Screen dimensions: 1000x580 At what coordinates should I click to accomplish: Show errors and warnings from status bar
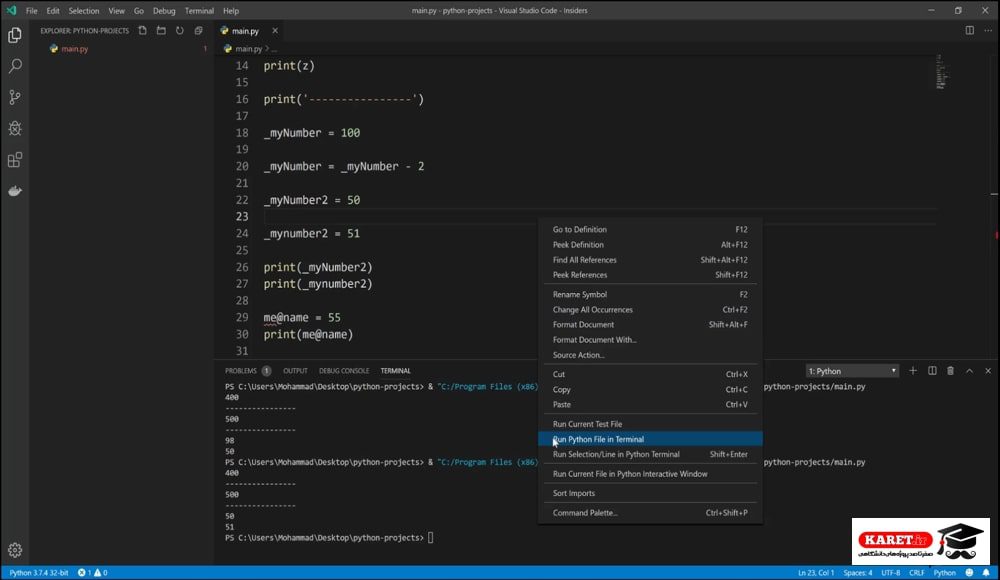[x=92, y=573]
